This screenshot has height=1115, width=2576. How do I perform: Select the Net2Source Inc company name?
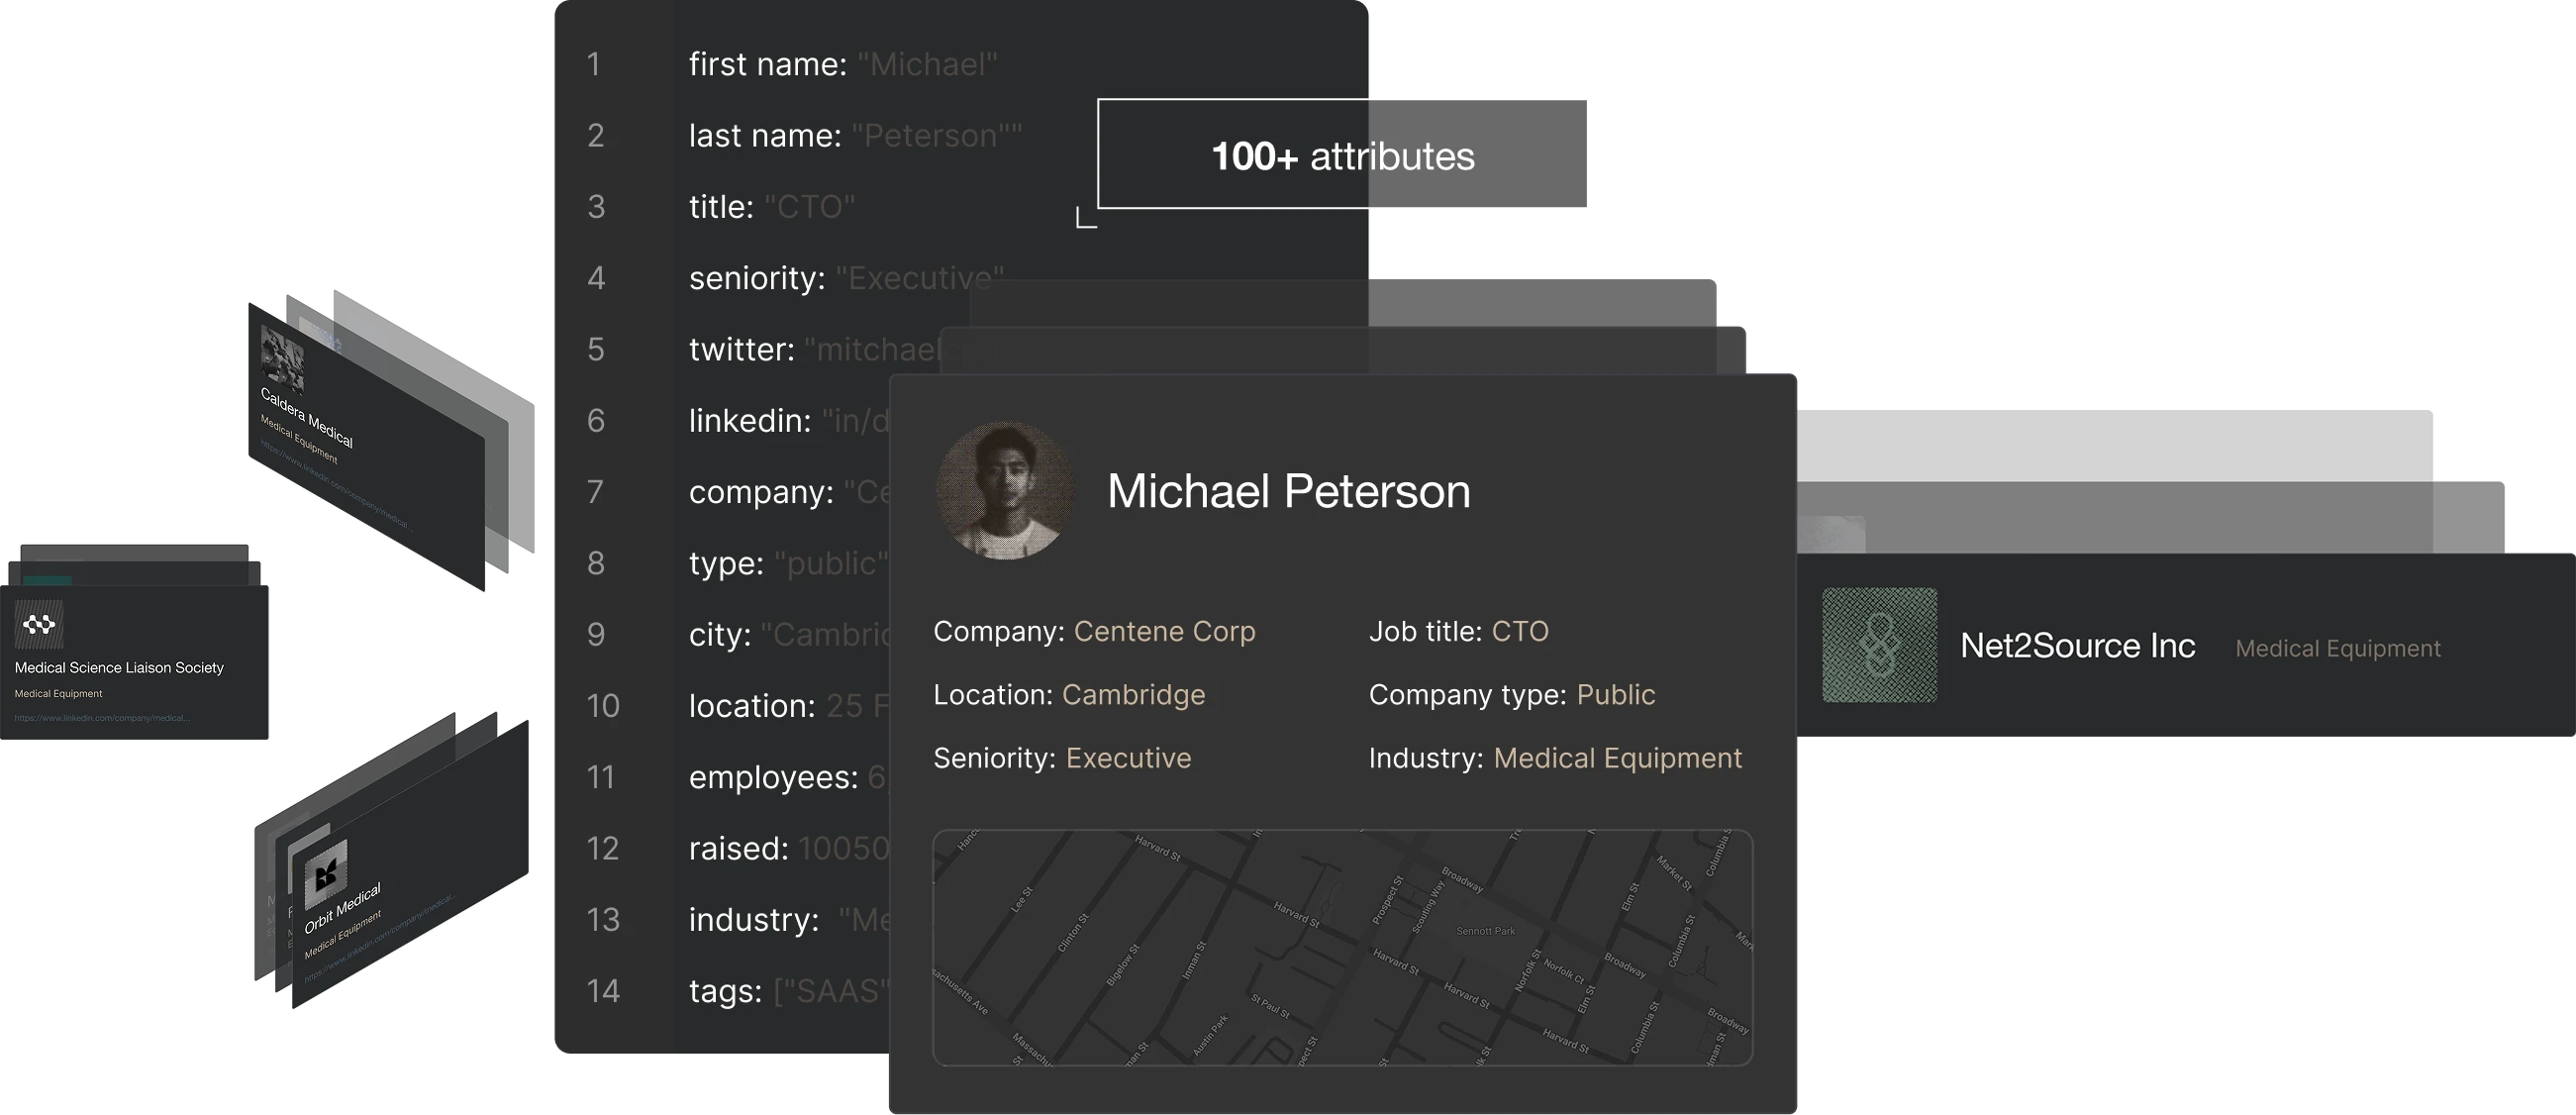2077,646
